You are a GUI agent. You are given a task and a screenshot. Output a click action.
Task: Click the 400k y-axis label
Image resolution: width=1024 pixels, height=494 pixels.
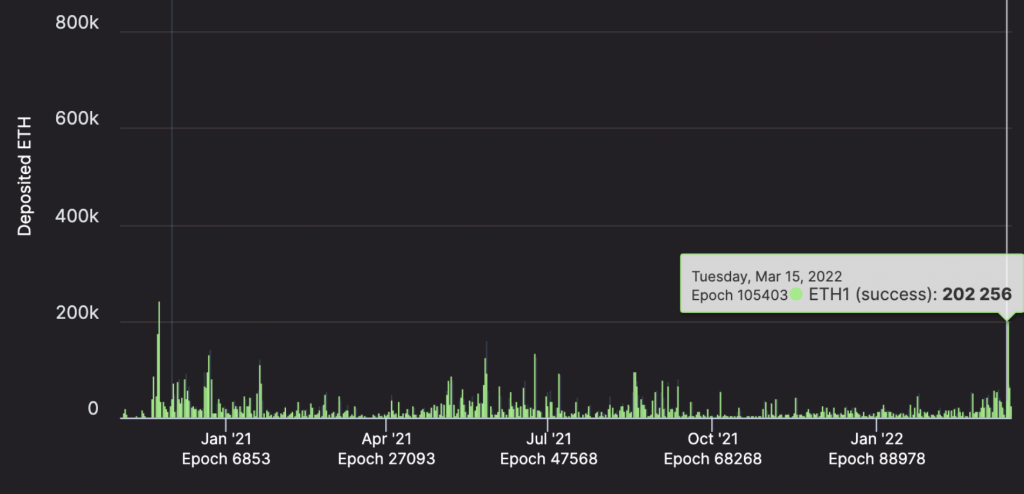point(78,216)
